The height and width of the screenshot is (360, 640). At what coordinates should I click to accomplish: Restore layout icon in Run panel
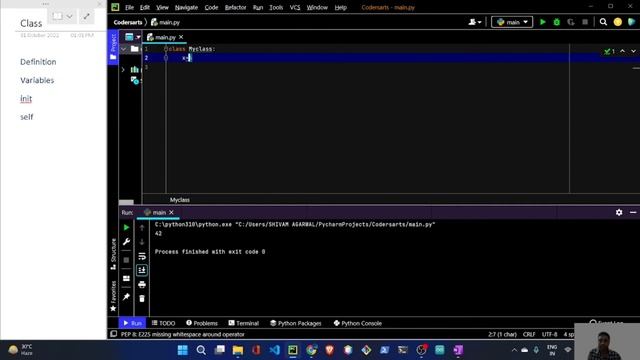126,278
